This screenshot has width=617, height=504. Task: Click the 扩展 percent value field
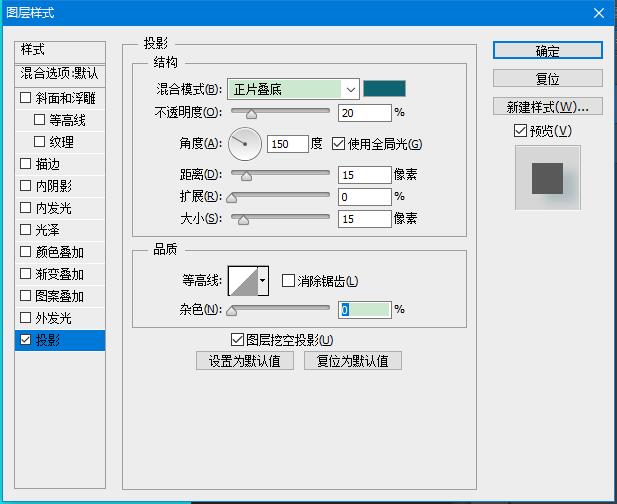365,197
